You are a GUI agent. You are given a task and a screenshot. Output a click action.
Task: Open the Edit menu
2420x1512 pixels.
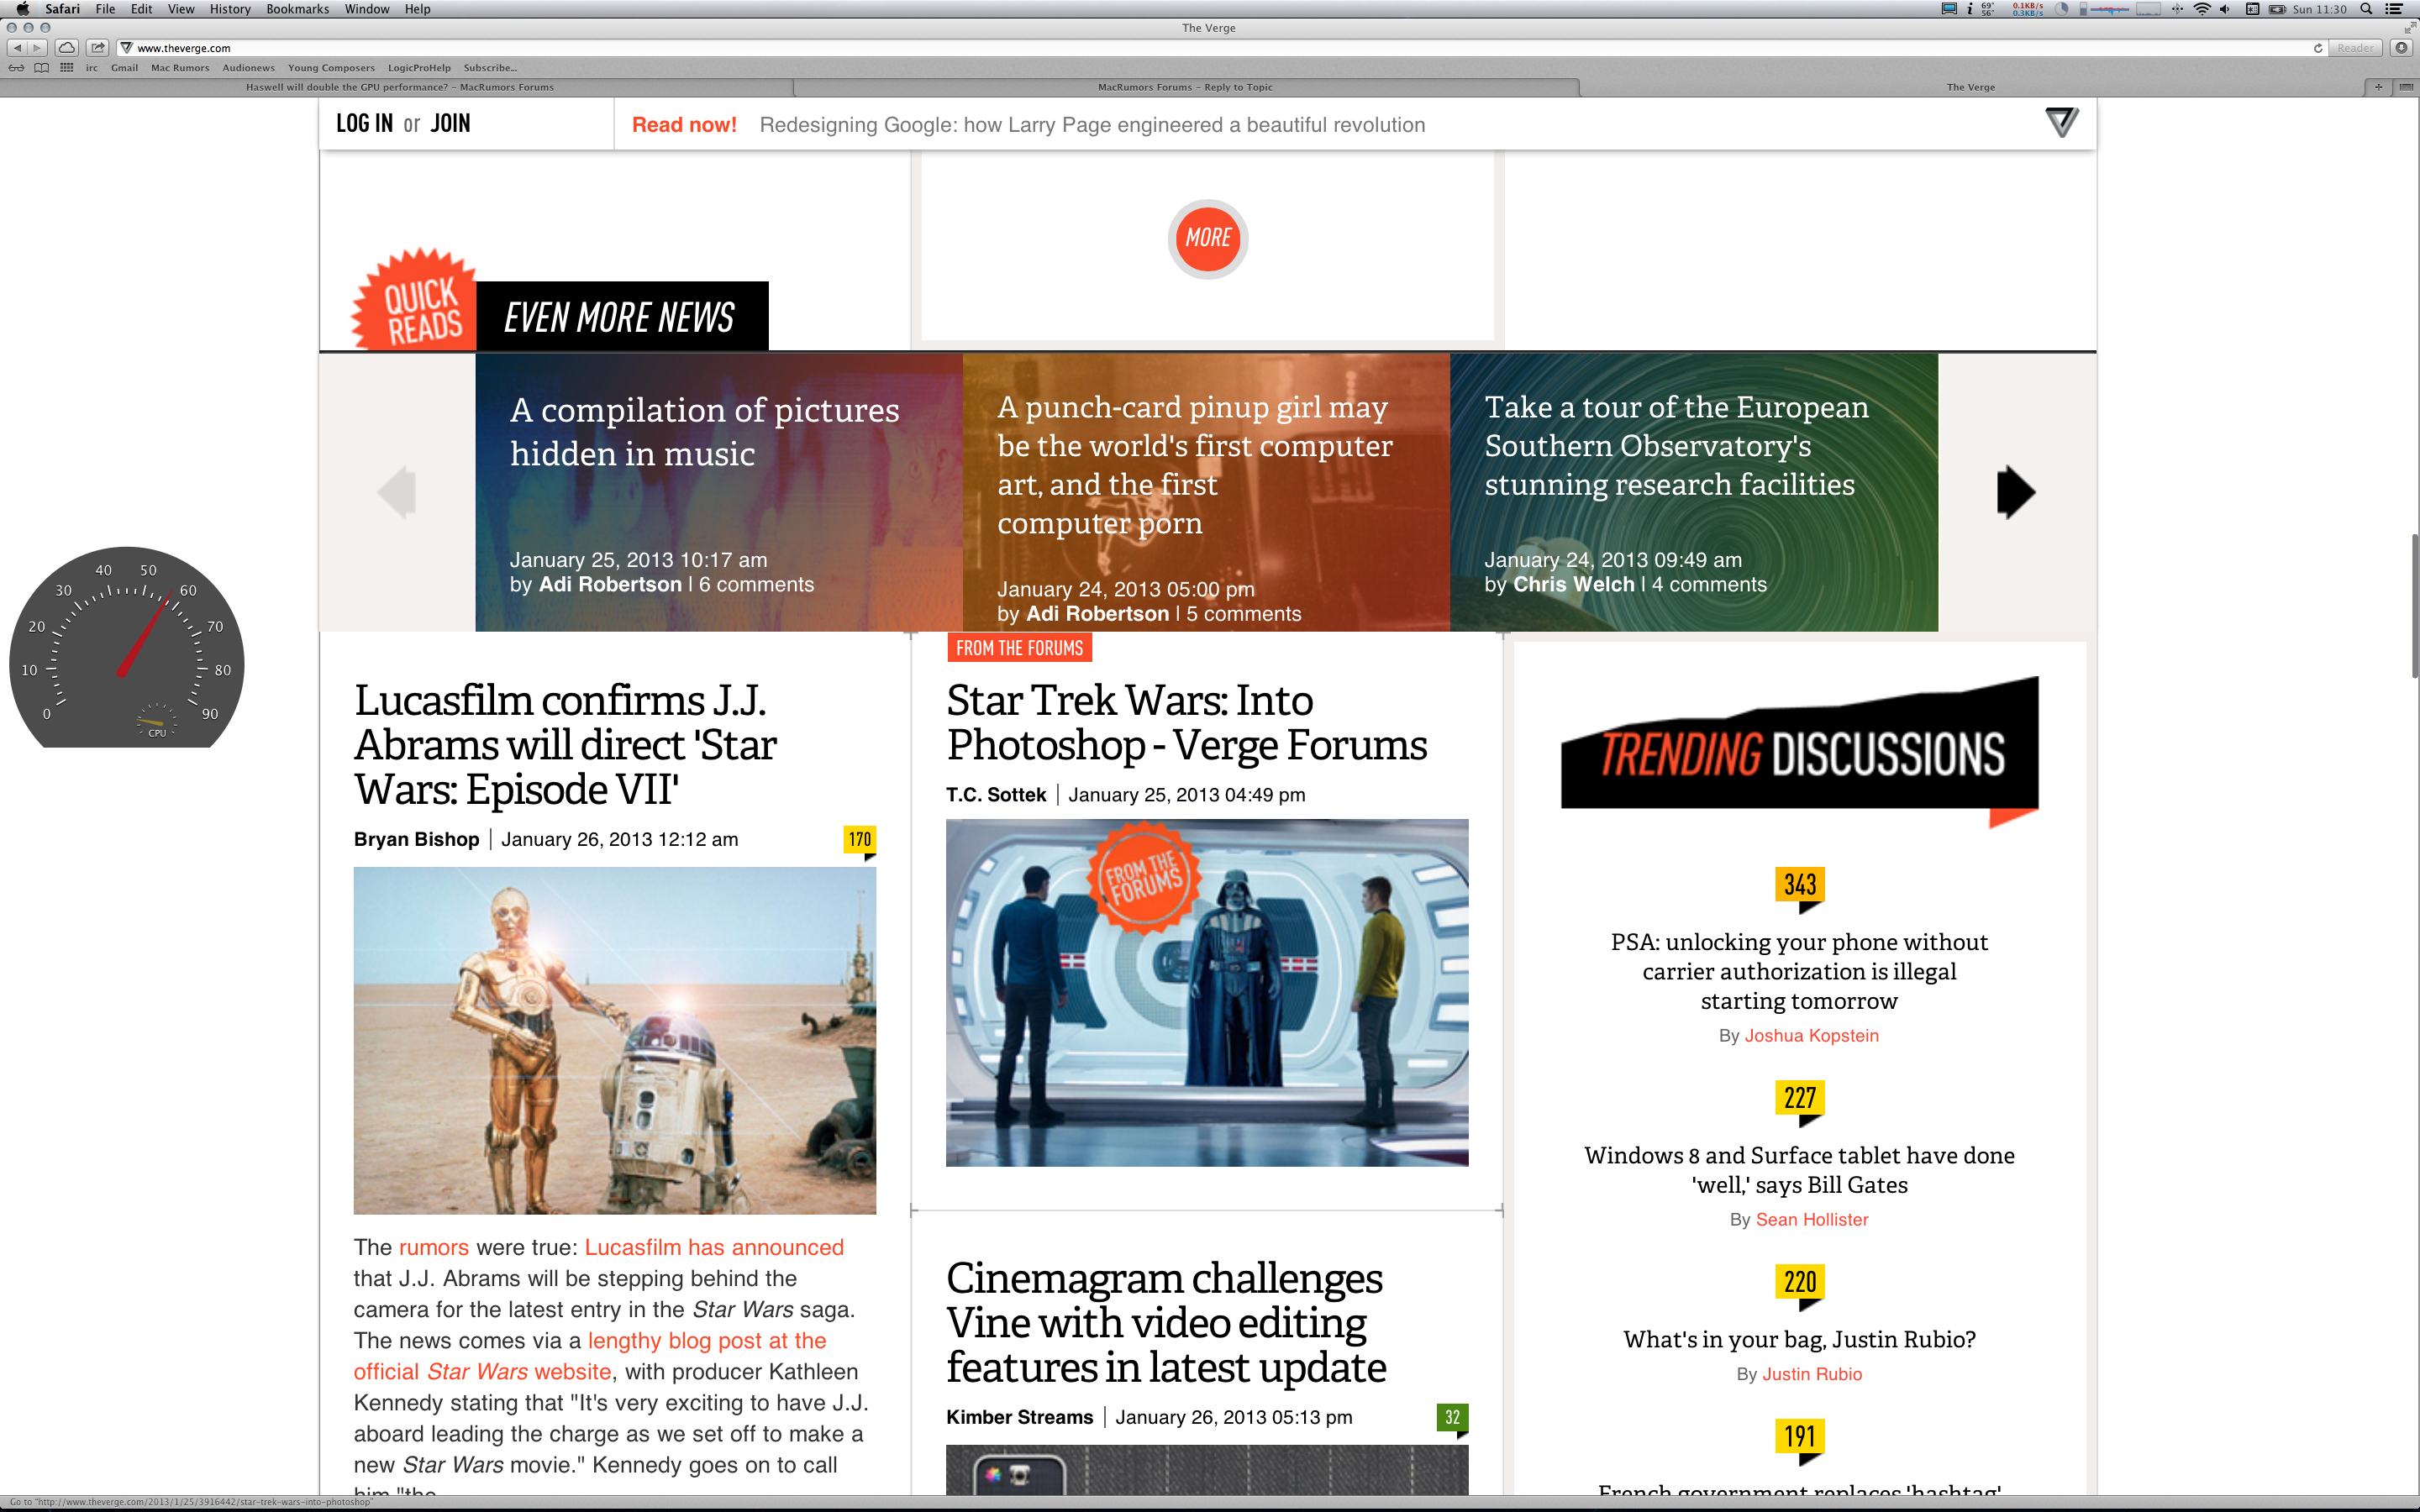pos(141,9)
